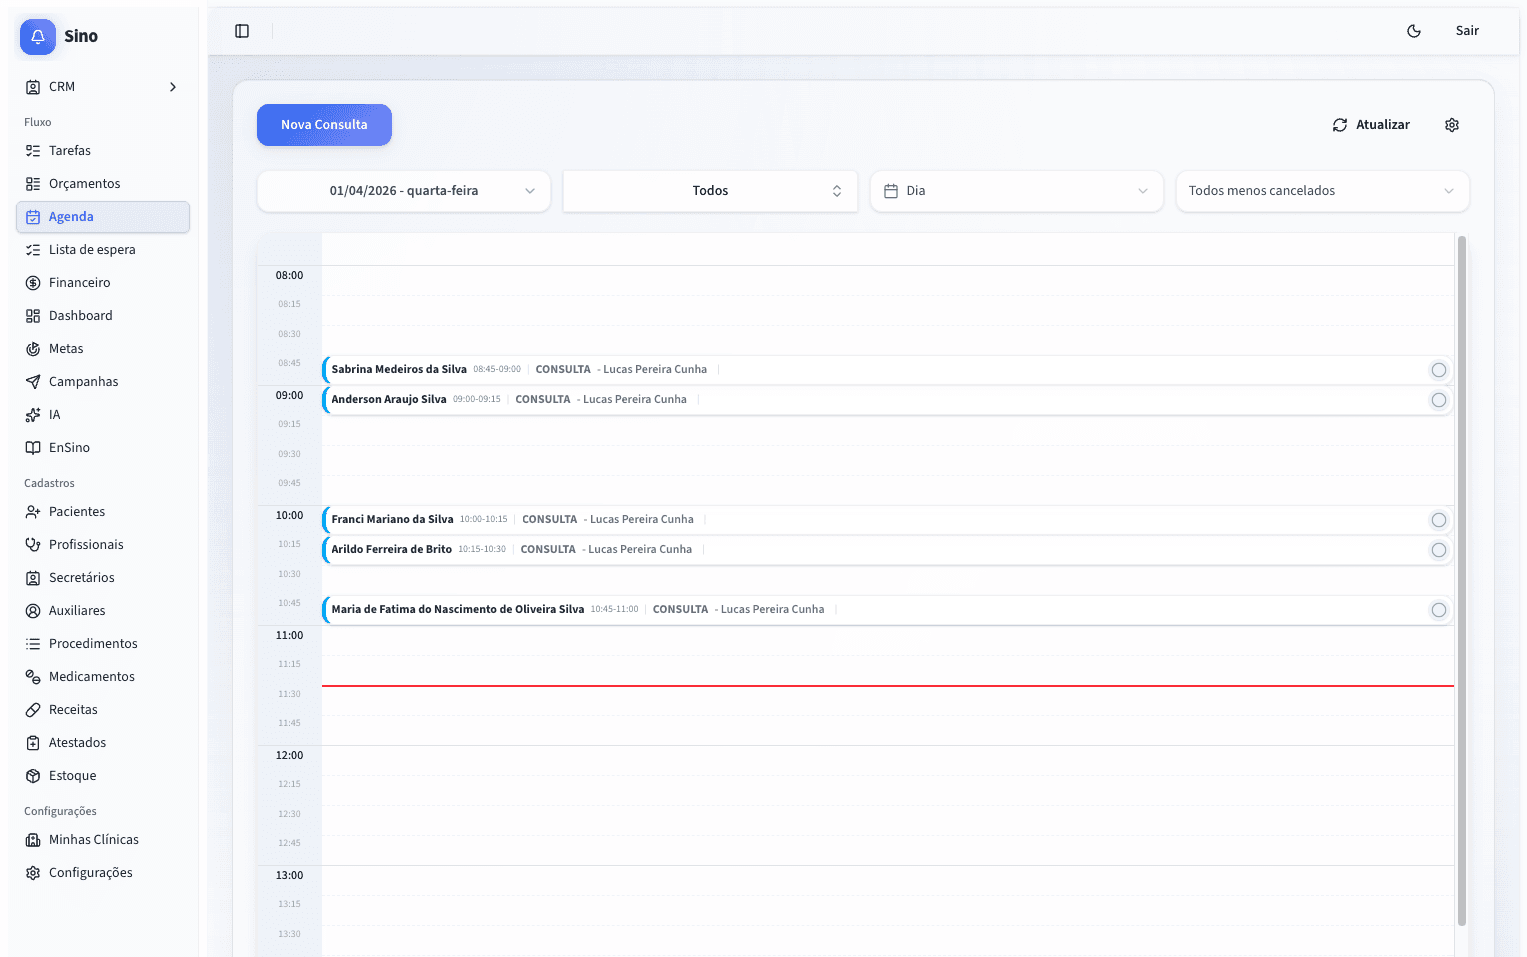Click the CRM sidebar icon

33,87
